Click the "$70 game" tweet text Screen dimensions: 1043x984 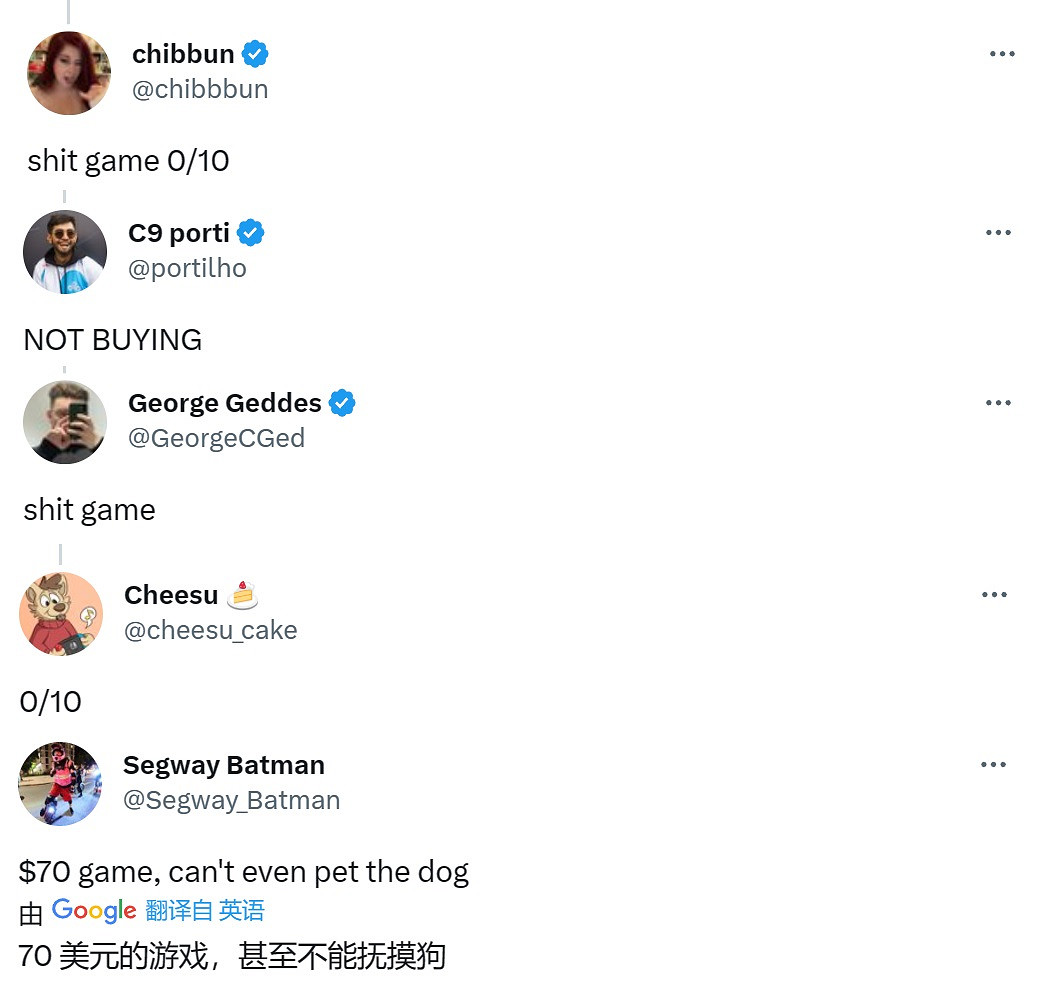pos(243,872)
